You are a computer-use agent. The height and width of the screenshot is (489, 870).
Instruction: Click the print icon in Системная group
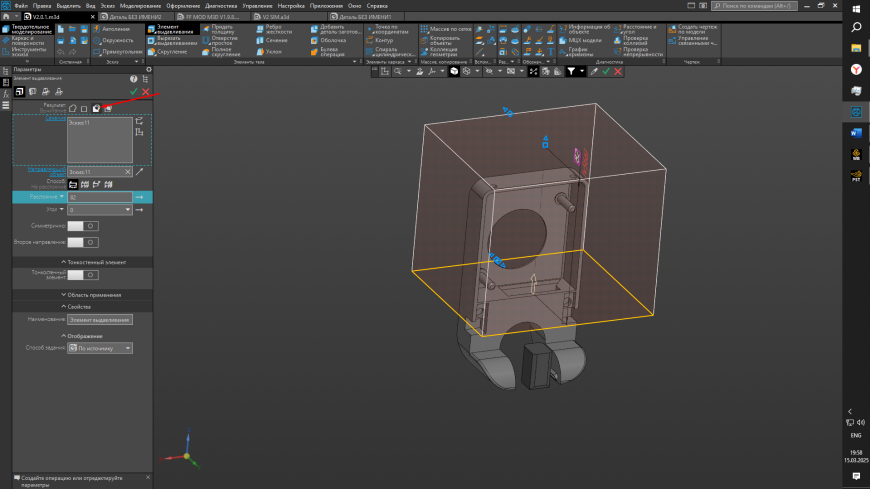61,41
